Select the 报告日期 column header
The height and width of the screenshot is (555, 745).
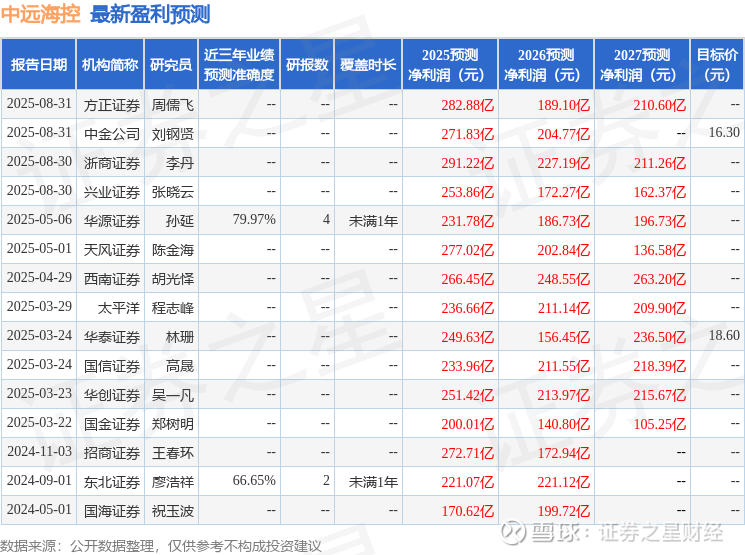coord(38,65)
